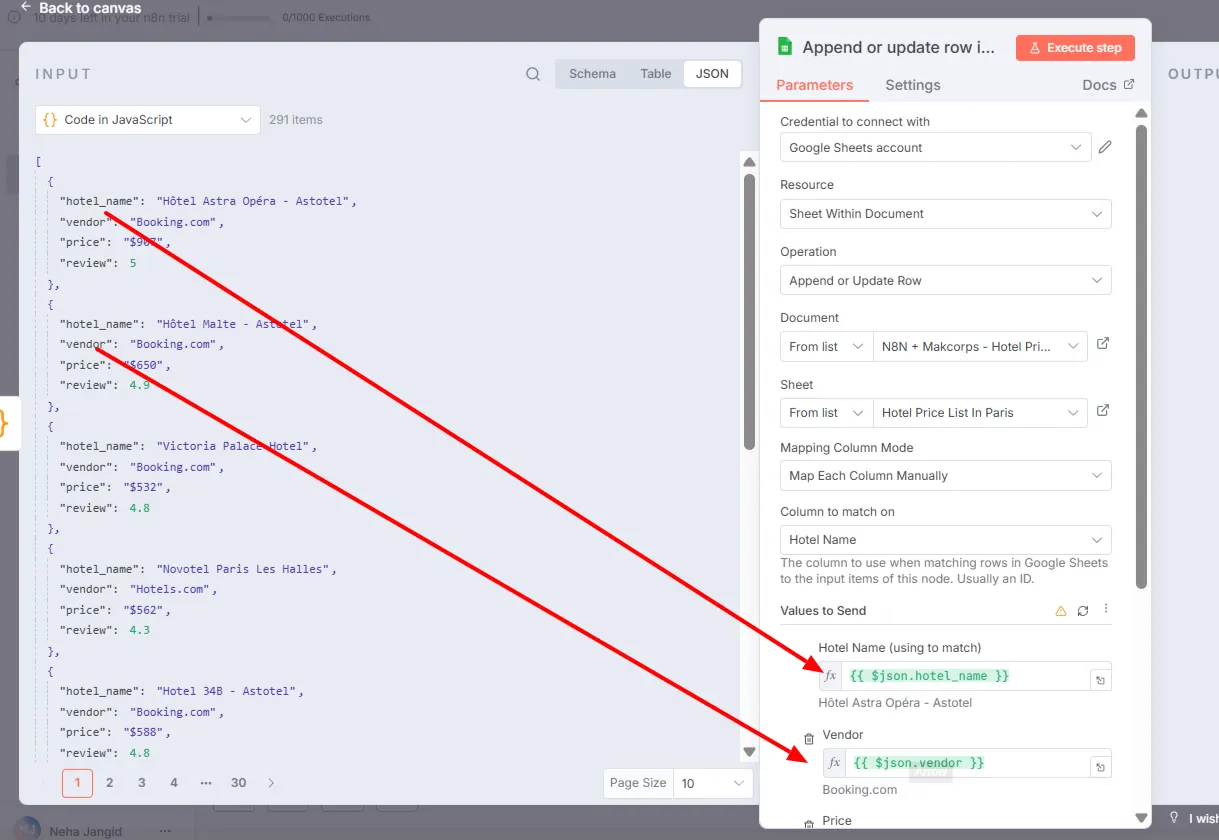Screen dimensions: 1219x840
Task: Select the "$562" price value
Action: click(x=143, y=610)
